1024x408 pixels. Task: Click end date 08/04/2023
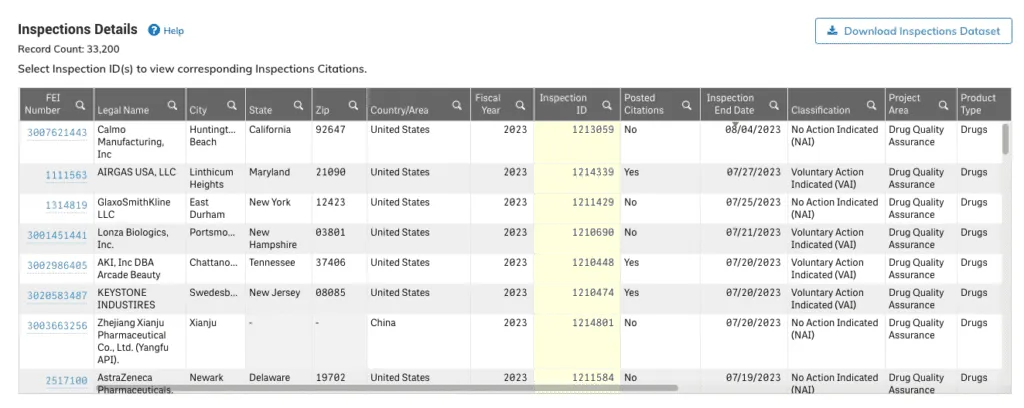pos(753,129)
